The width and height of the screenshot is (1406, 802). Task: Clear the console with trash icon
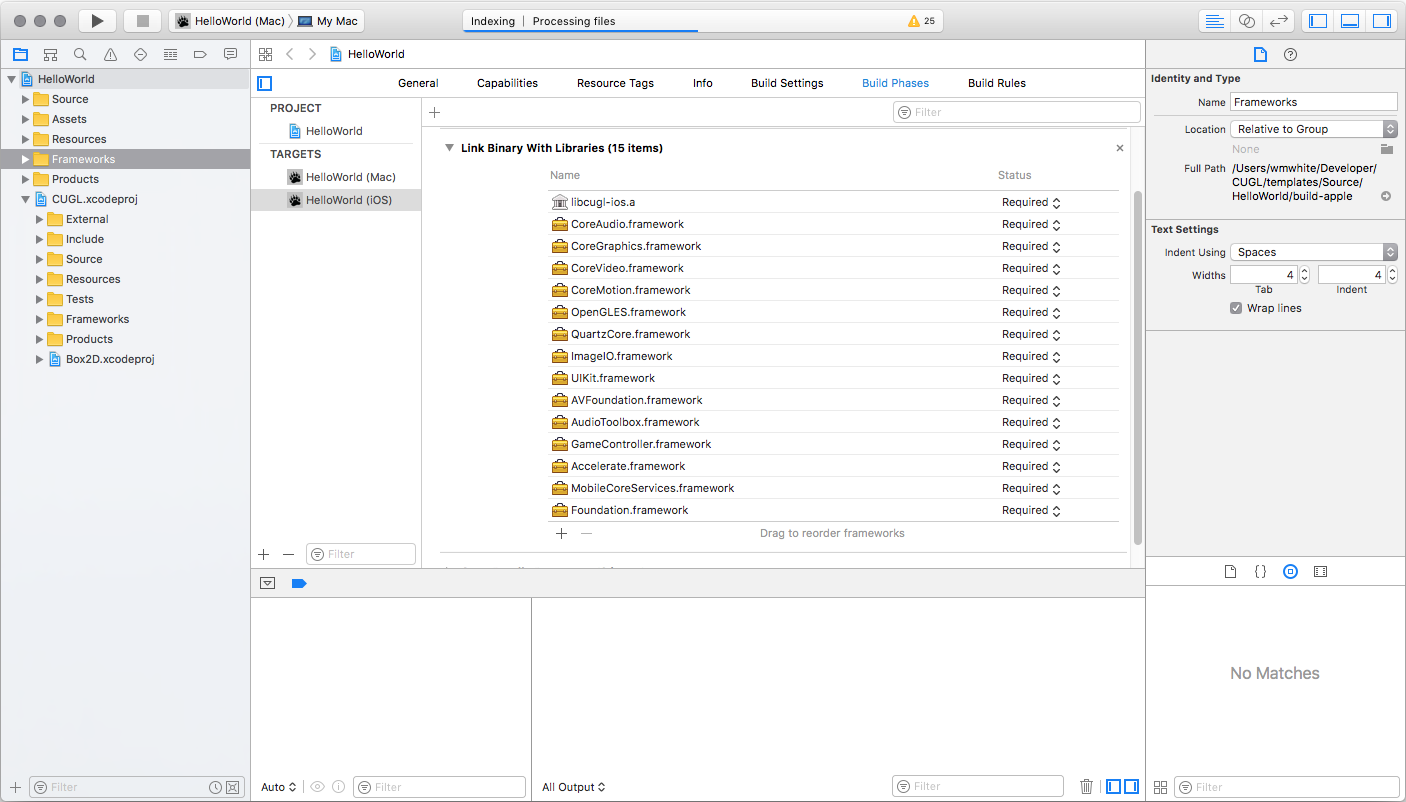coord(1086,787)
